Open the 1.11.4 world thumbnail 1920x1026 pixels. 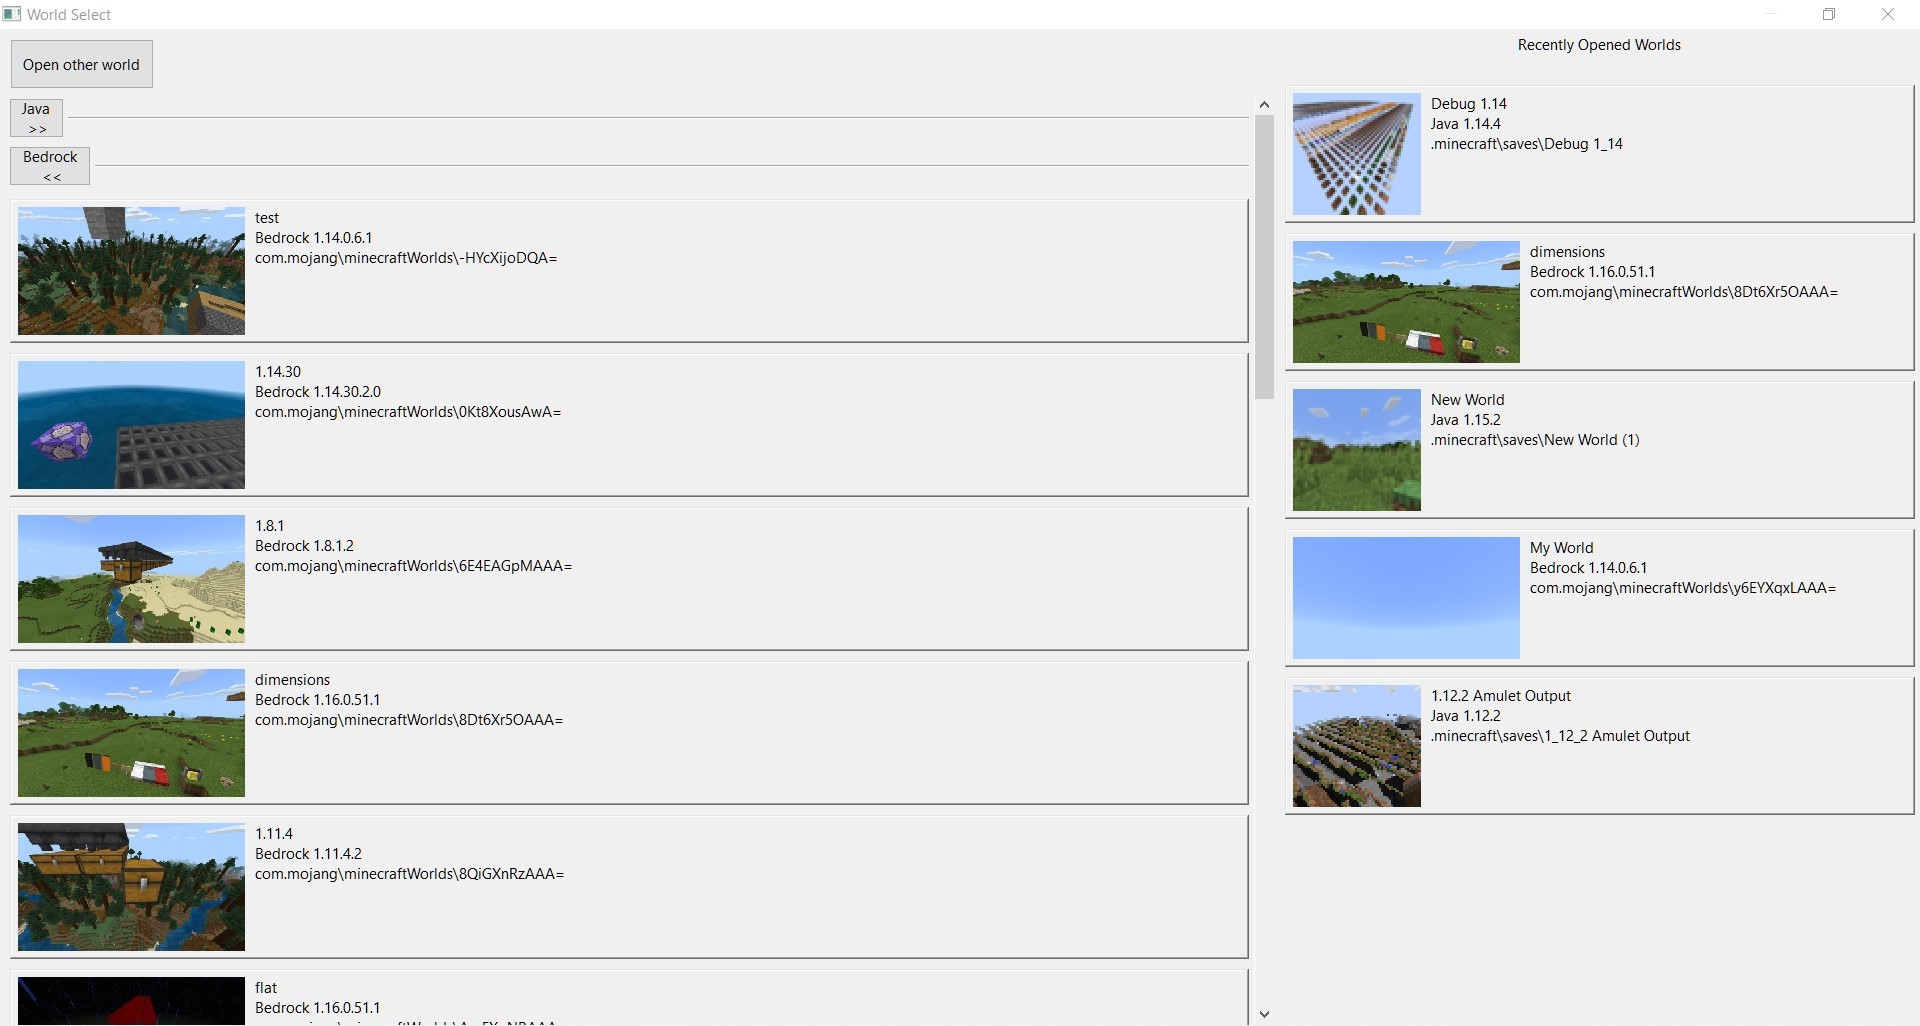point(131,887)
